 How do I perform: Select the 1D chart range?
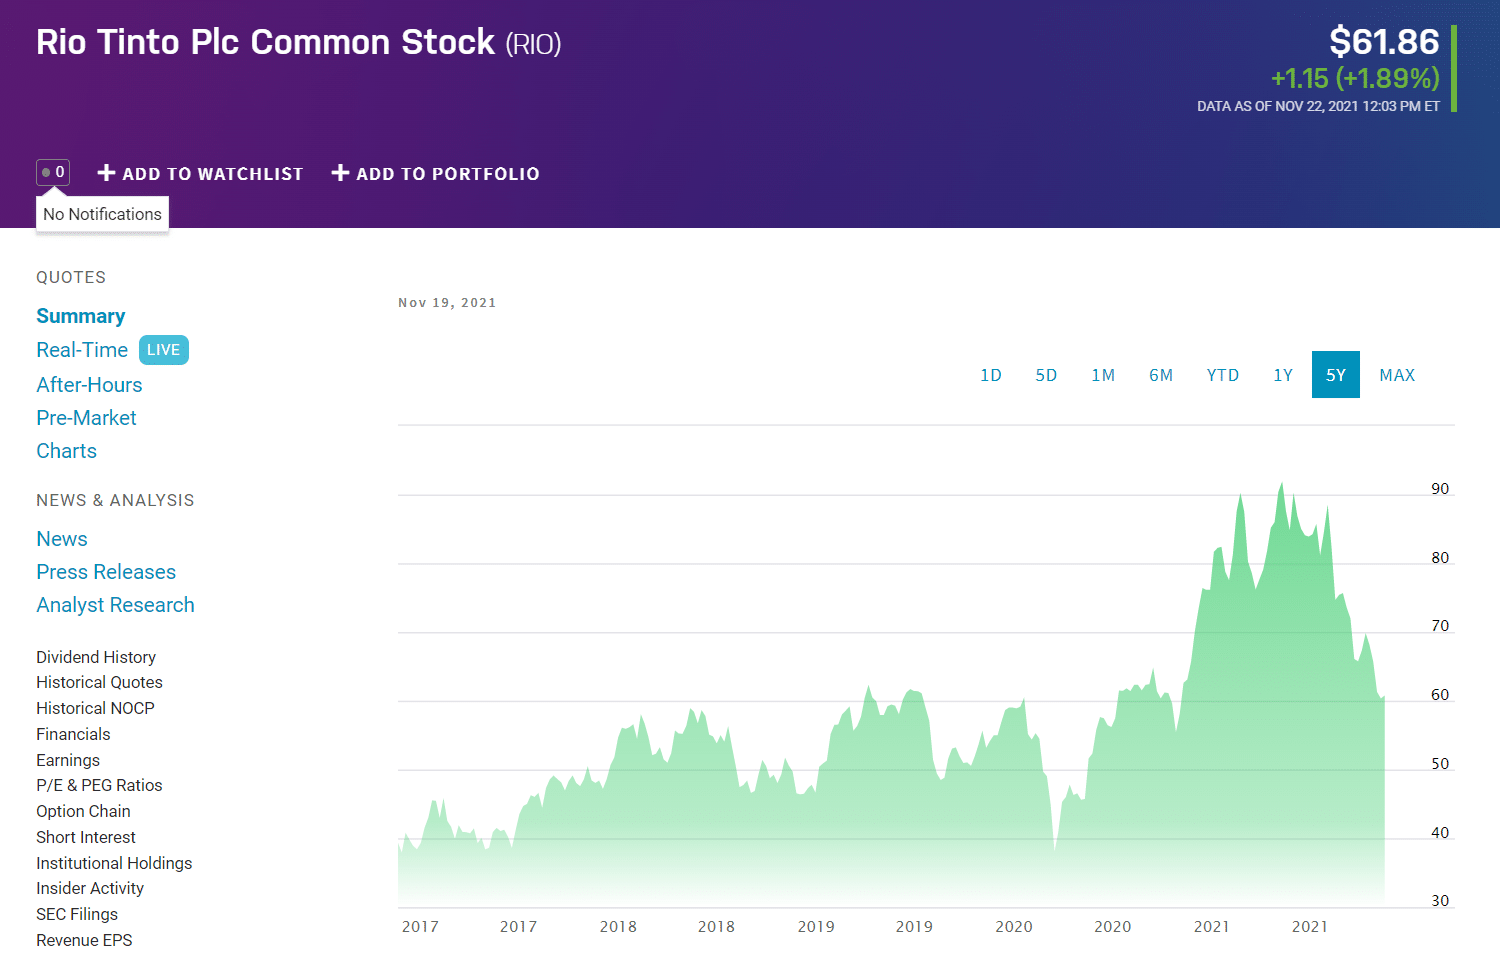click(x=991, y=375)
